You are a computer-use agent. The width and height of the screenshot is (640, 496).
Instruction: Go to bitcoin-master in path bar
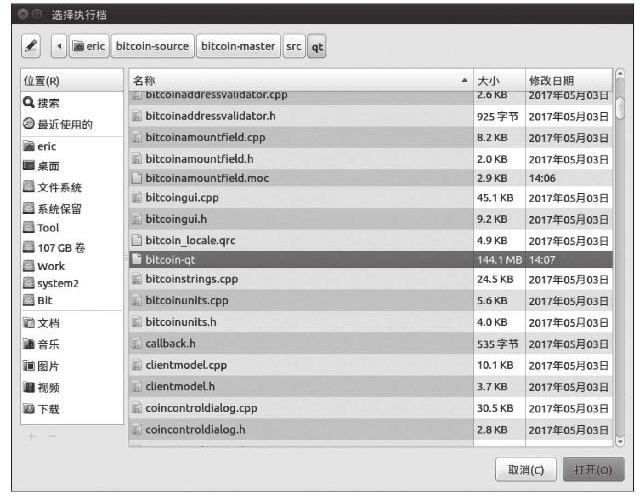[x=238, y=46]
